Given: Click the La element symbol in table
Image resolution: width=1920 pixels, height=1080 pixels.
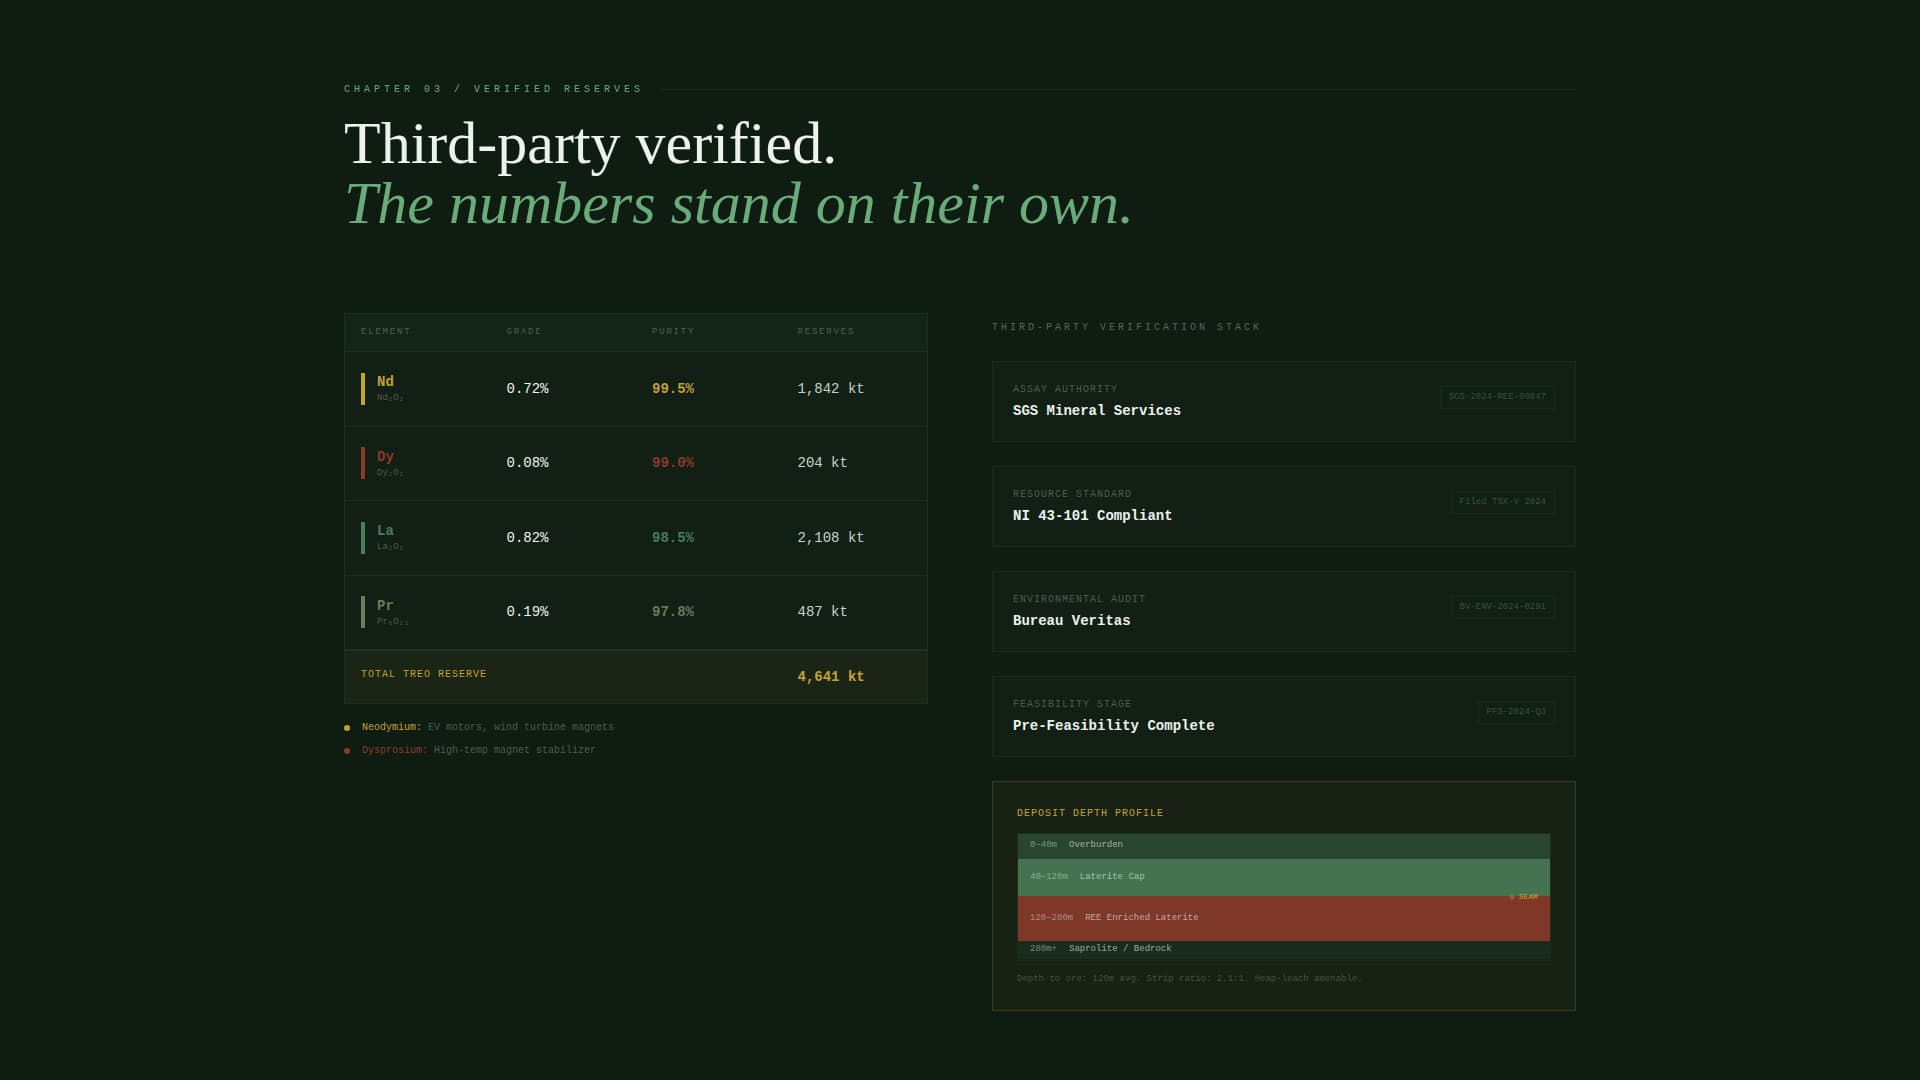Looking at the screenshot, I should [385, 531].
